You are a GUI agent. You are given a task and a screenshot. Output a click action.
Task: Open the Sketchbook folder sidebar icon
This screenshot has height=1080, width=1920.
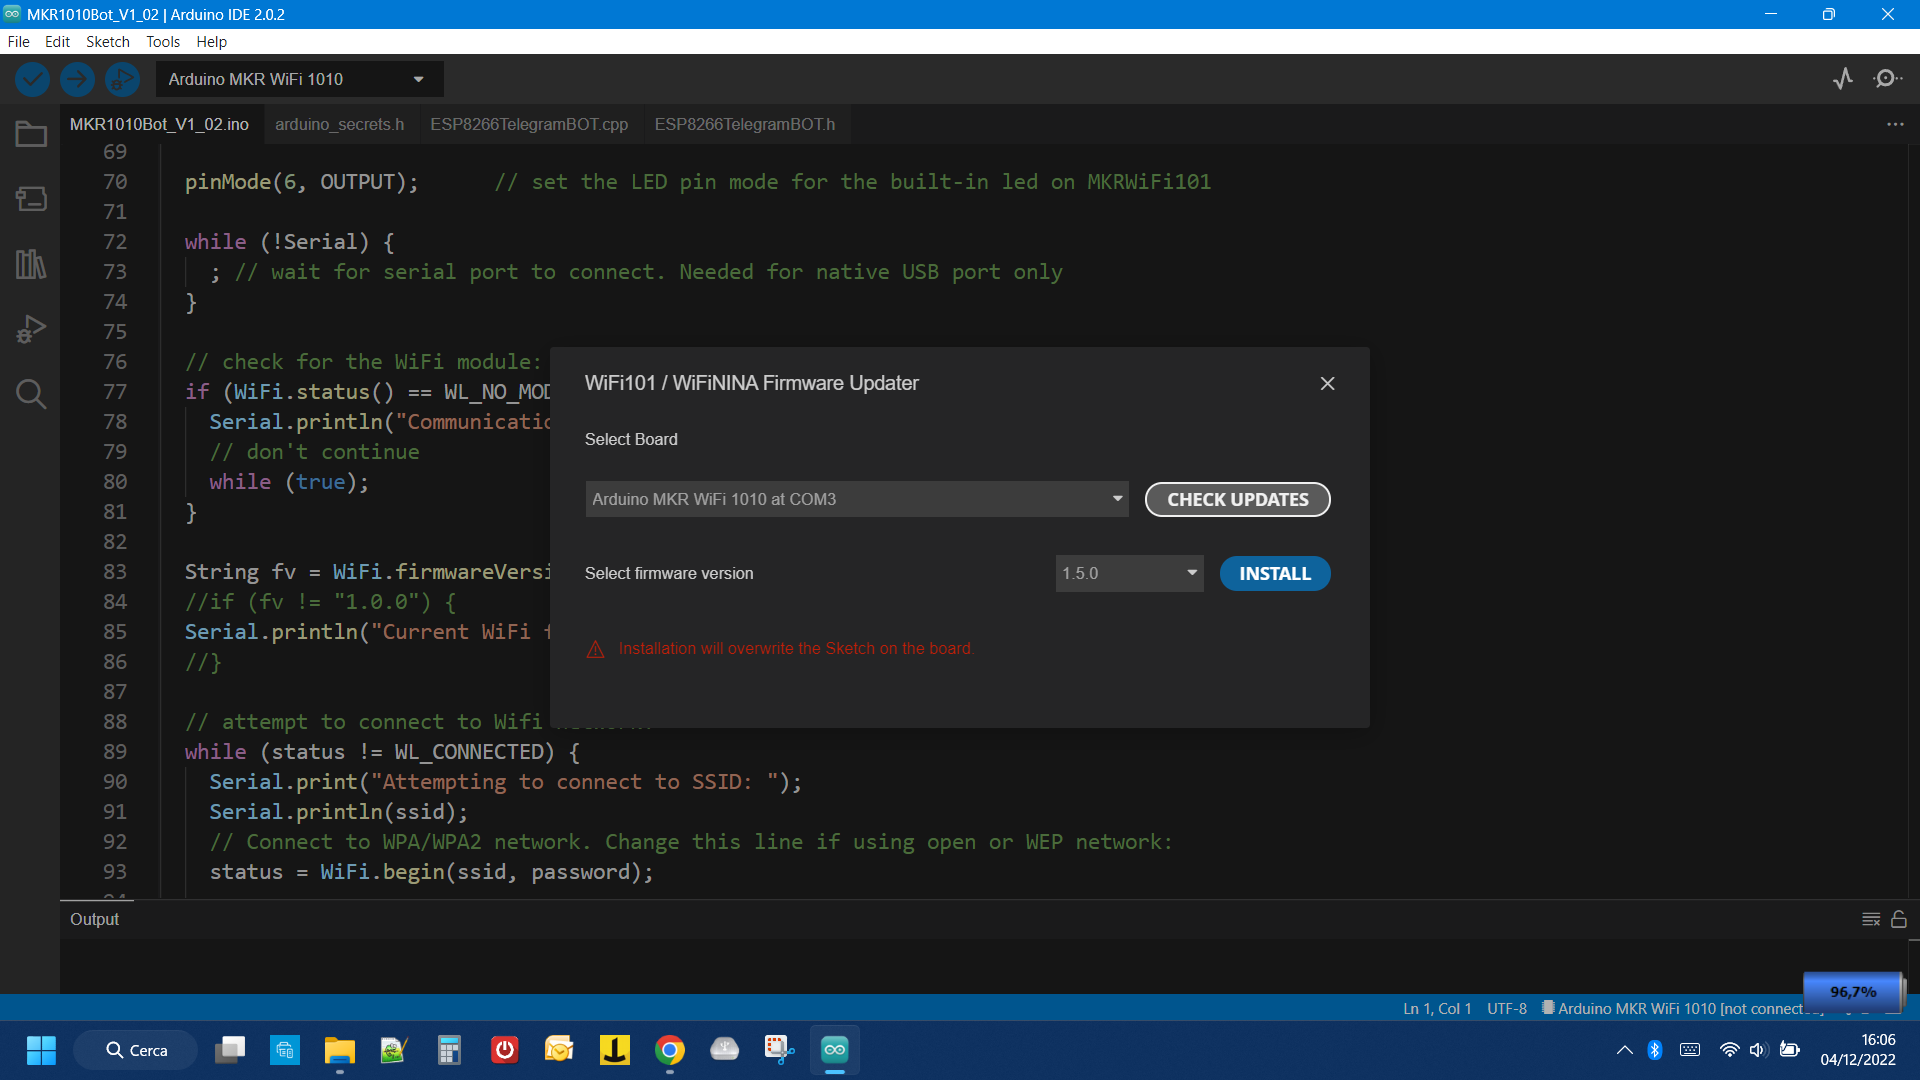click(x=31, y=134)
